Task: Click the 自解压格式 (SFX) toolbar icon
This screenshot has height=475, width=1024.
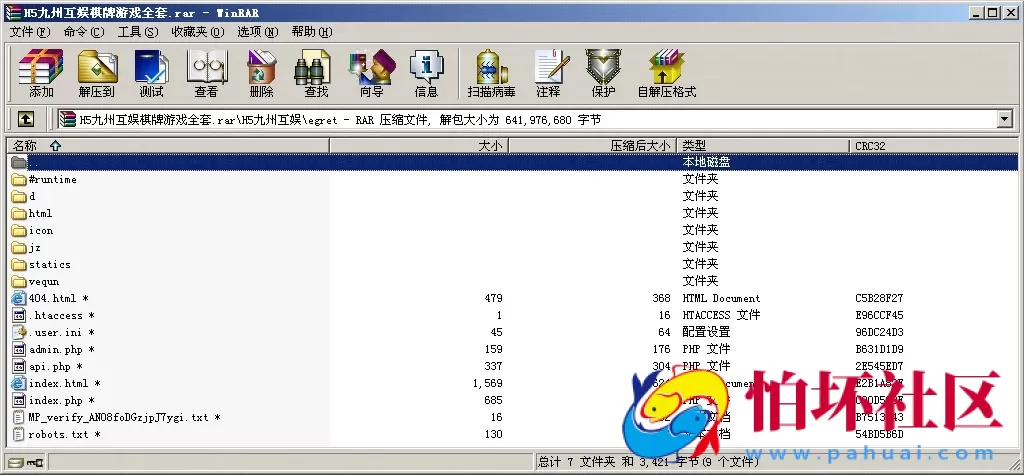Action: click(x=667, y=73)
